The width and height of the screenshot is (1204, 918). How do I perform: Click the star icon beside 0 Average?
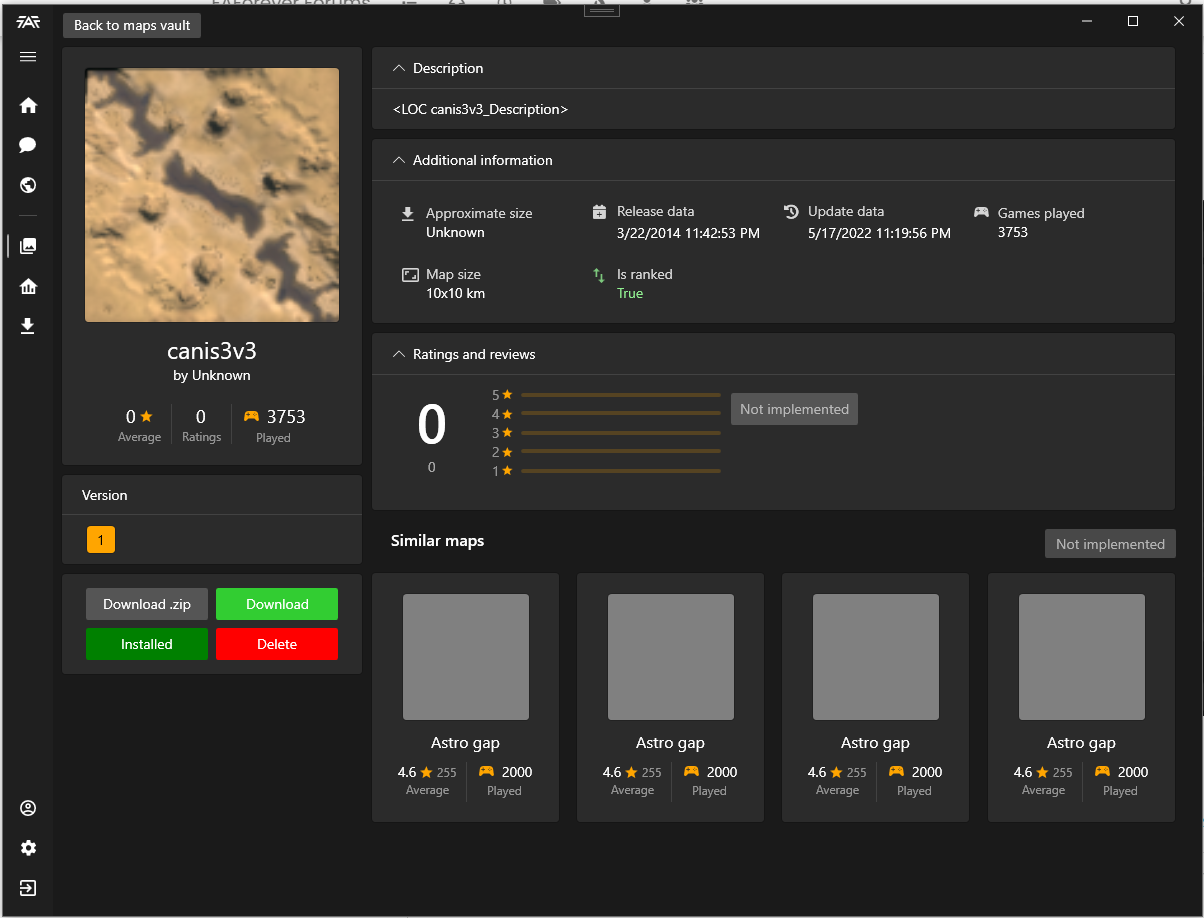pos(147,416)
